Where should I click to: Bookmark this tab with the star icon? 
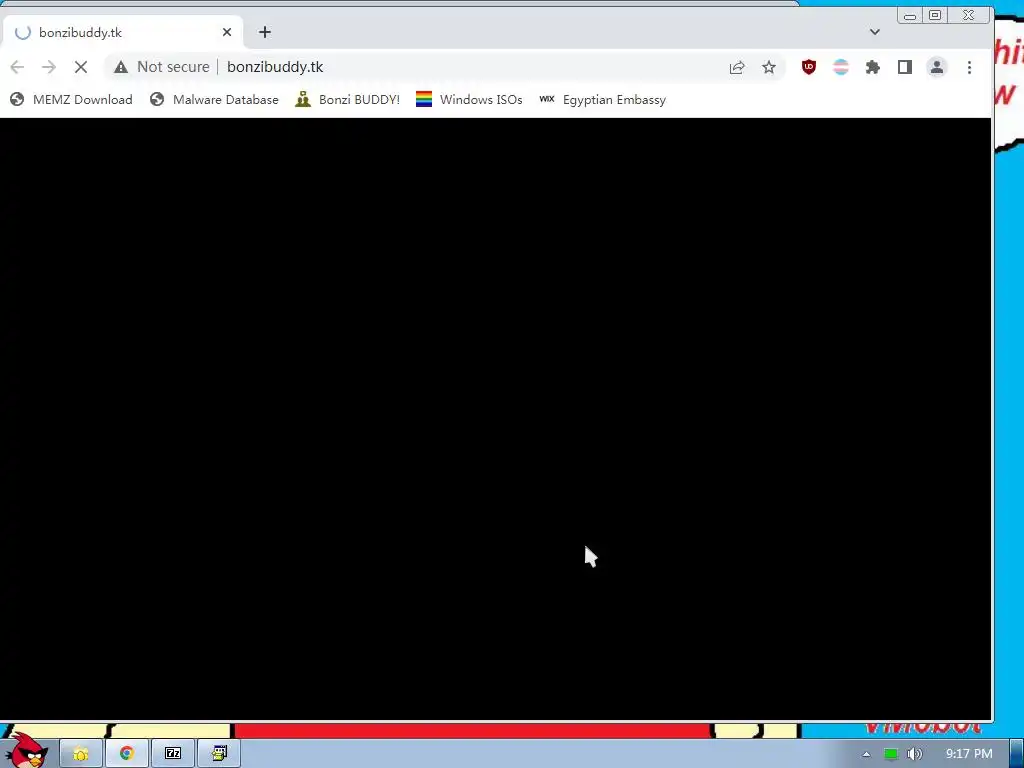pyautogui.click(x=769, y=67)
